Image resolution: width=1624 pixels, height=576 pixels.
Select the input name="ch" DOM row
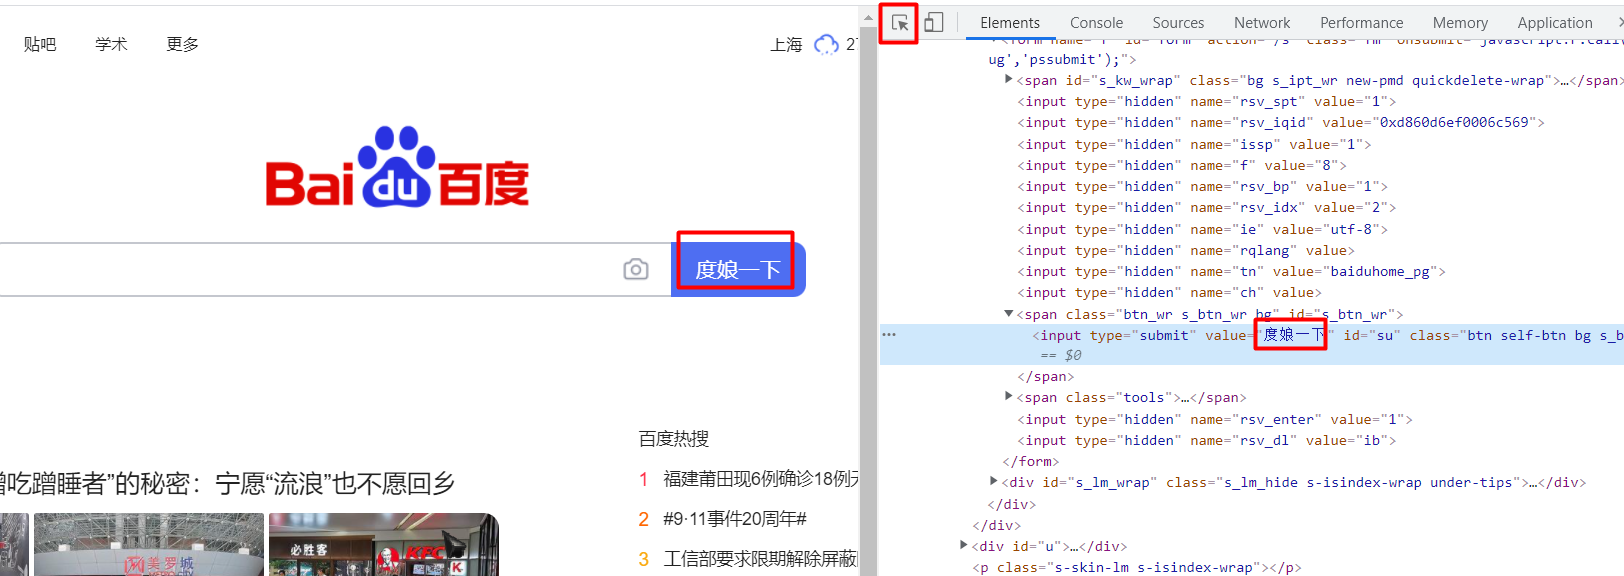point(1170,292)
